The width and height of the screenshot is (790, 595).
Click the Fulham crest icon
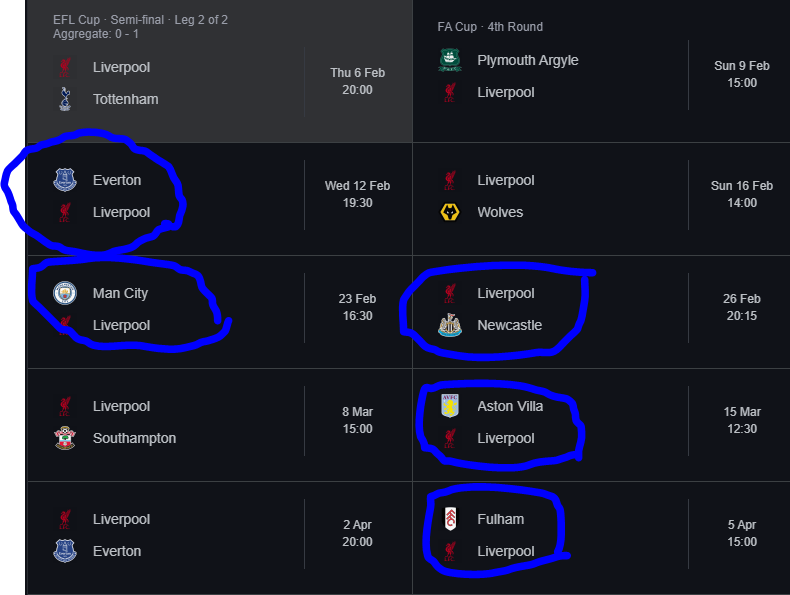[x=450, y=519]
